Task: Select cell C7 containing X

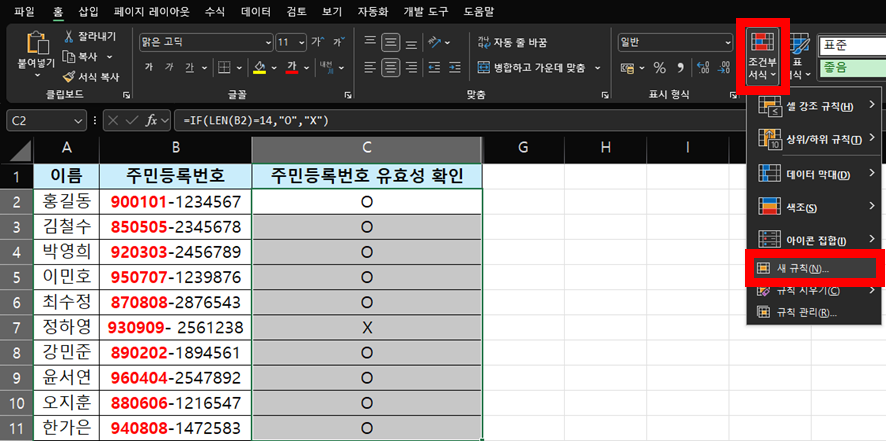Action: 367,327
